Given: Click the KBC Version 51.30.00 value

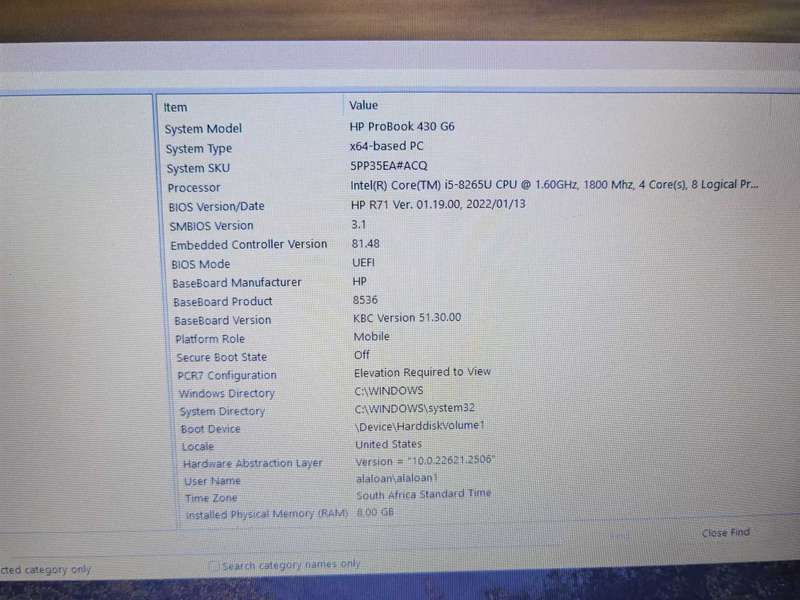Looking at the screenshot, I should pos(407,318).
